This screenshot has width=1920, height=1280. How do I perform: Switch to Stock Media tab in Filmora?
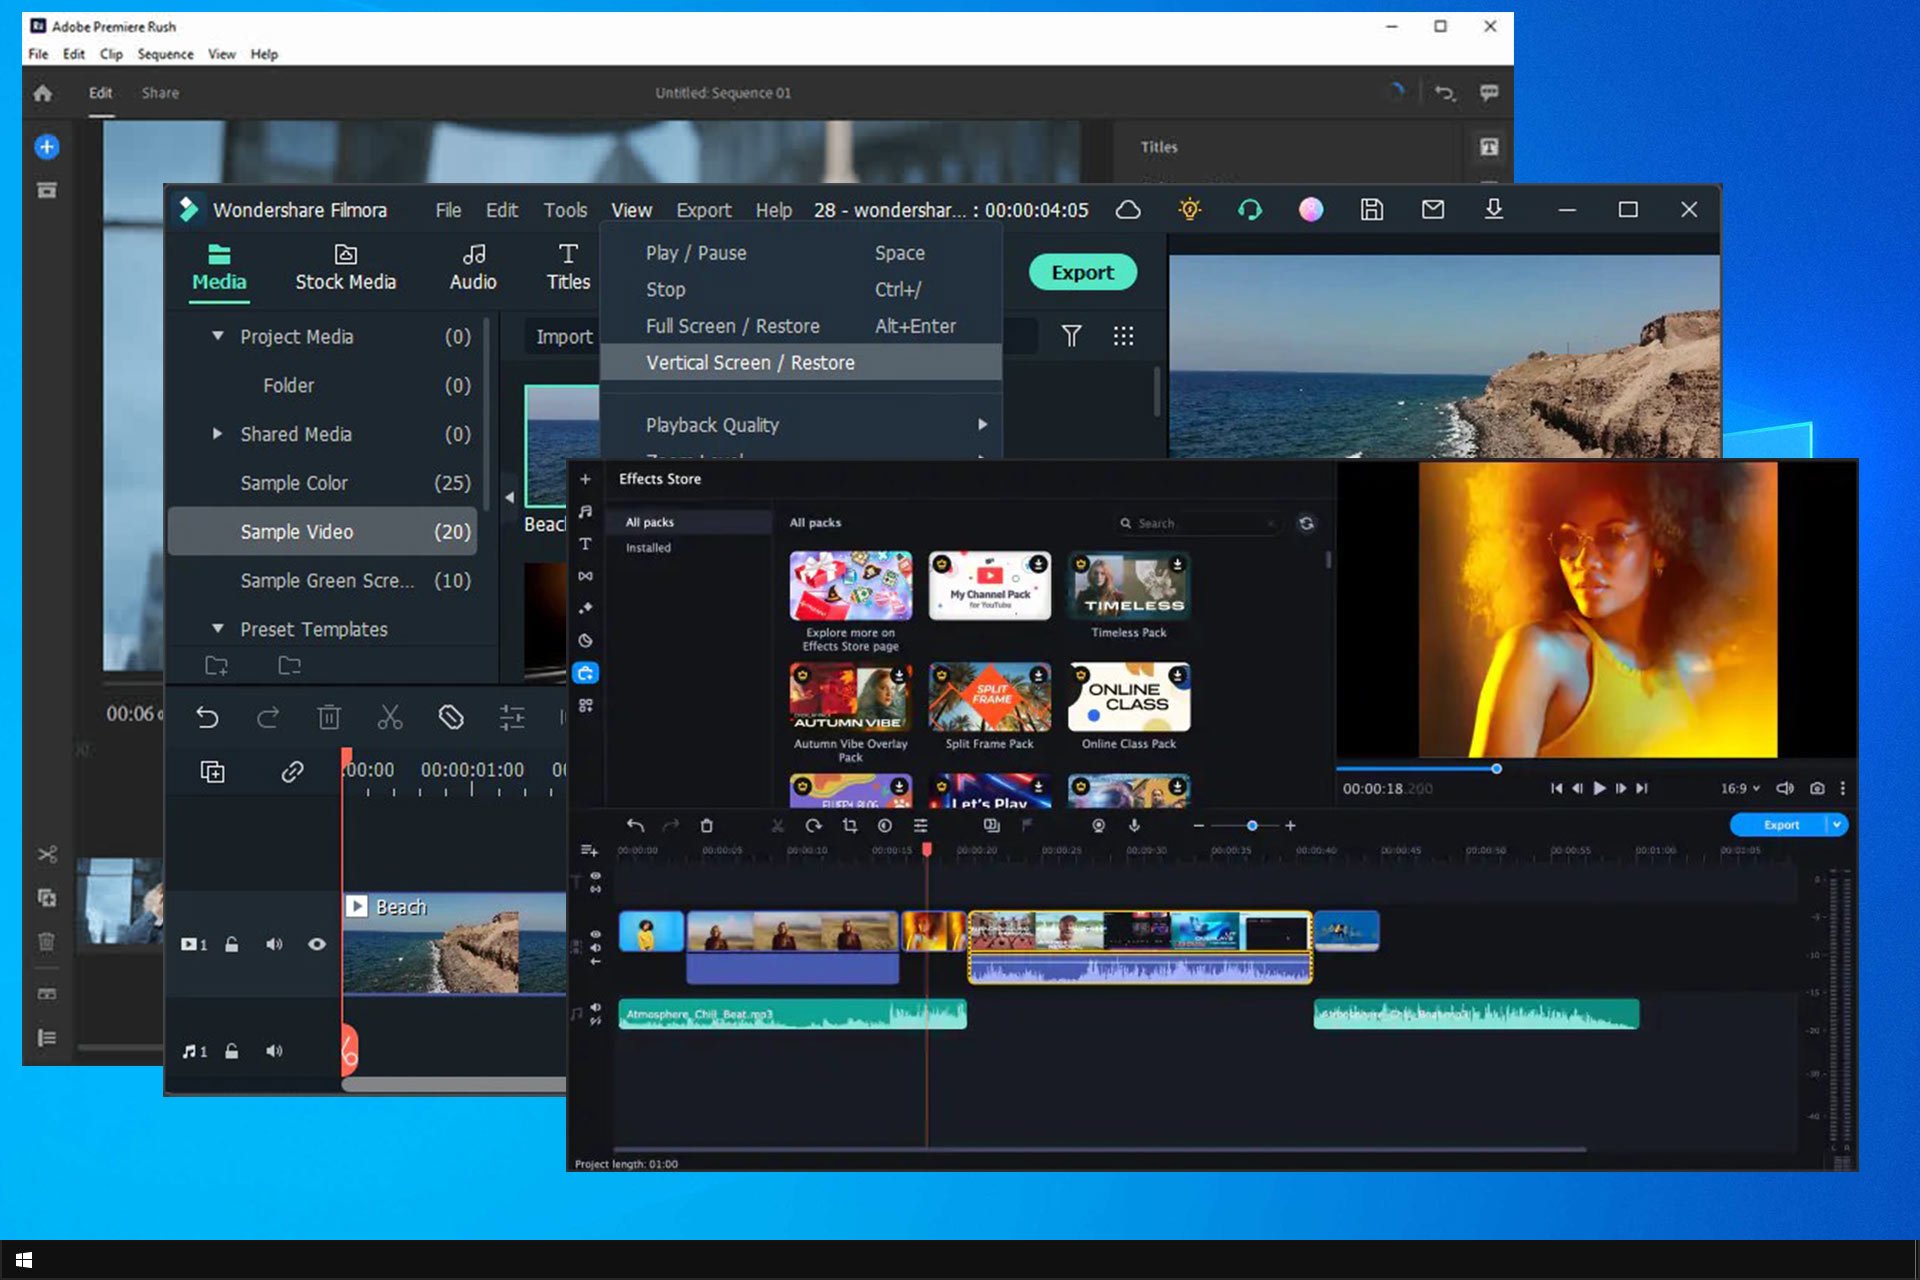click(x=345, y=268)
